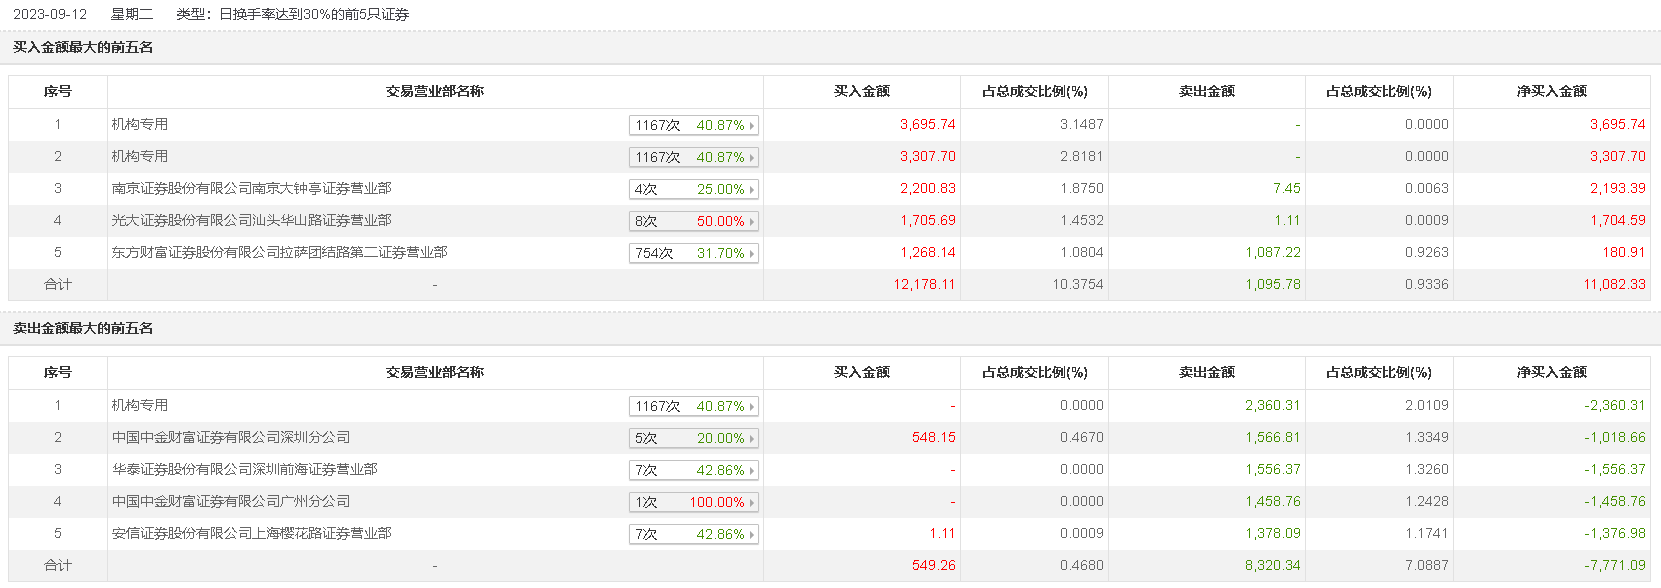Click 光大证券汕头华山路证券营业部 link
Screen dimensions: 1661x588
pos(251,221)
